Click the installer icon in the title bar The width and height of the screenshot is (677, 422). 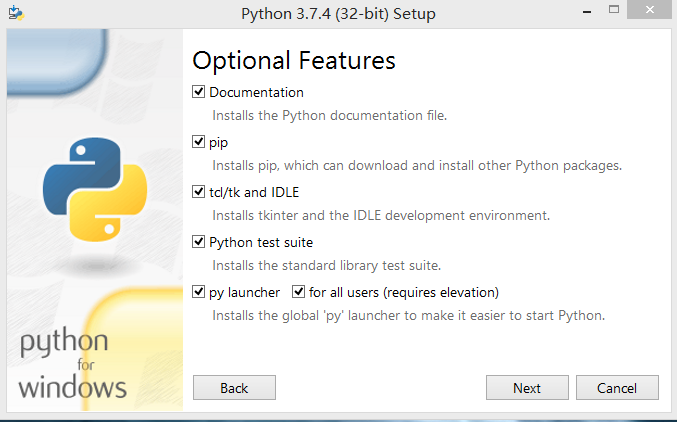(x=16, y=13)
